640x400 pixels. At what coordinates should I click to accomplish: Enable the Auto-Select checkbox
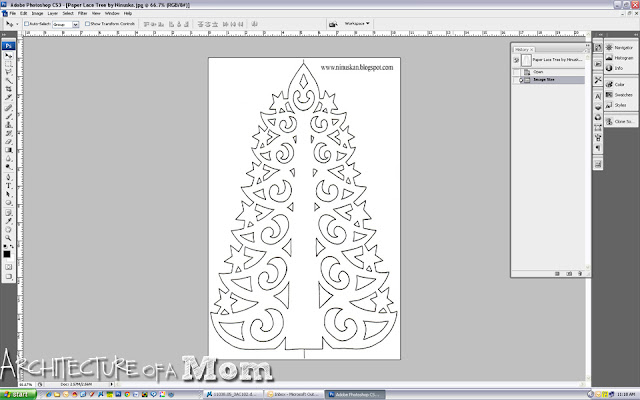click(x=27, y=24)
